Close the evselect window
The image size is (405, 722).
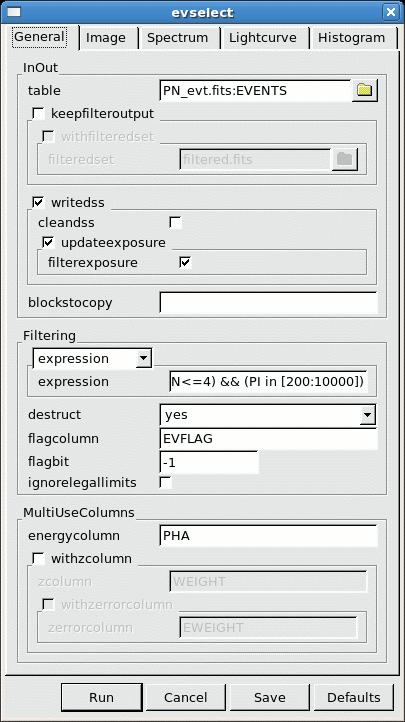391,12
